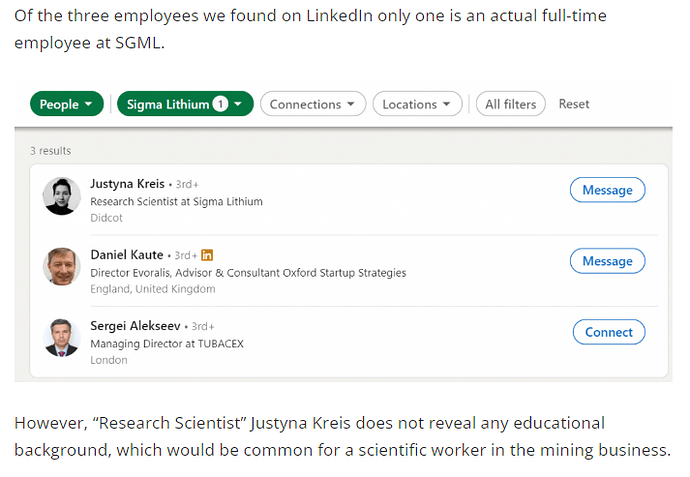This screenshot has width=690, height=477.
Task: Click the Sigma Lithium filter count badge
Action: (220, 104)
